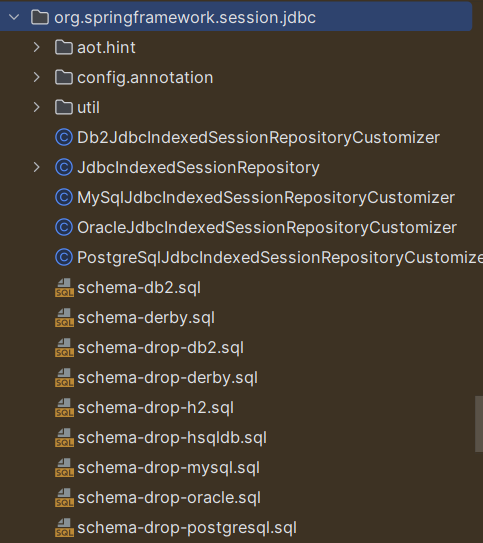Screen dimensions: 483x543
Task: Expand the config.annotation folder
Action: tap(37, 77)
